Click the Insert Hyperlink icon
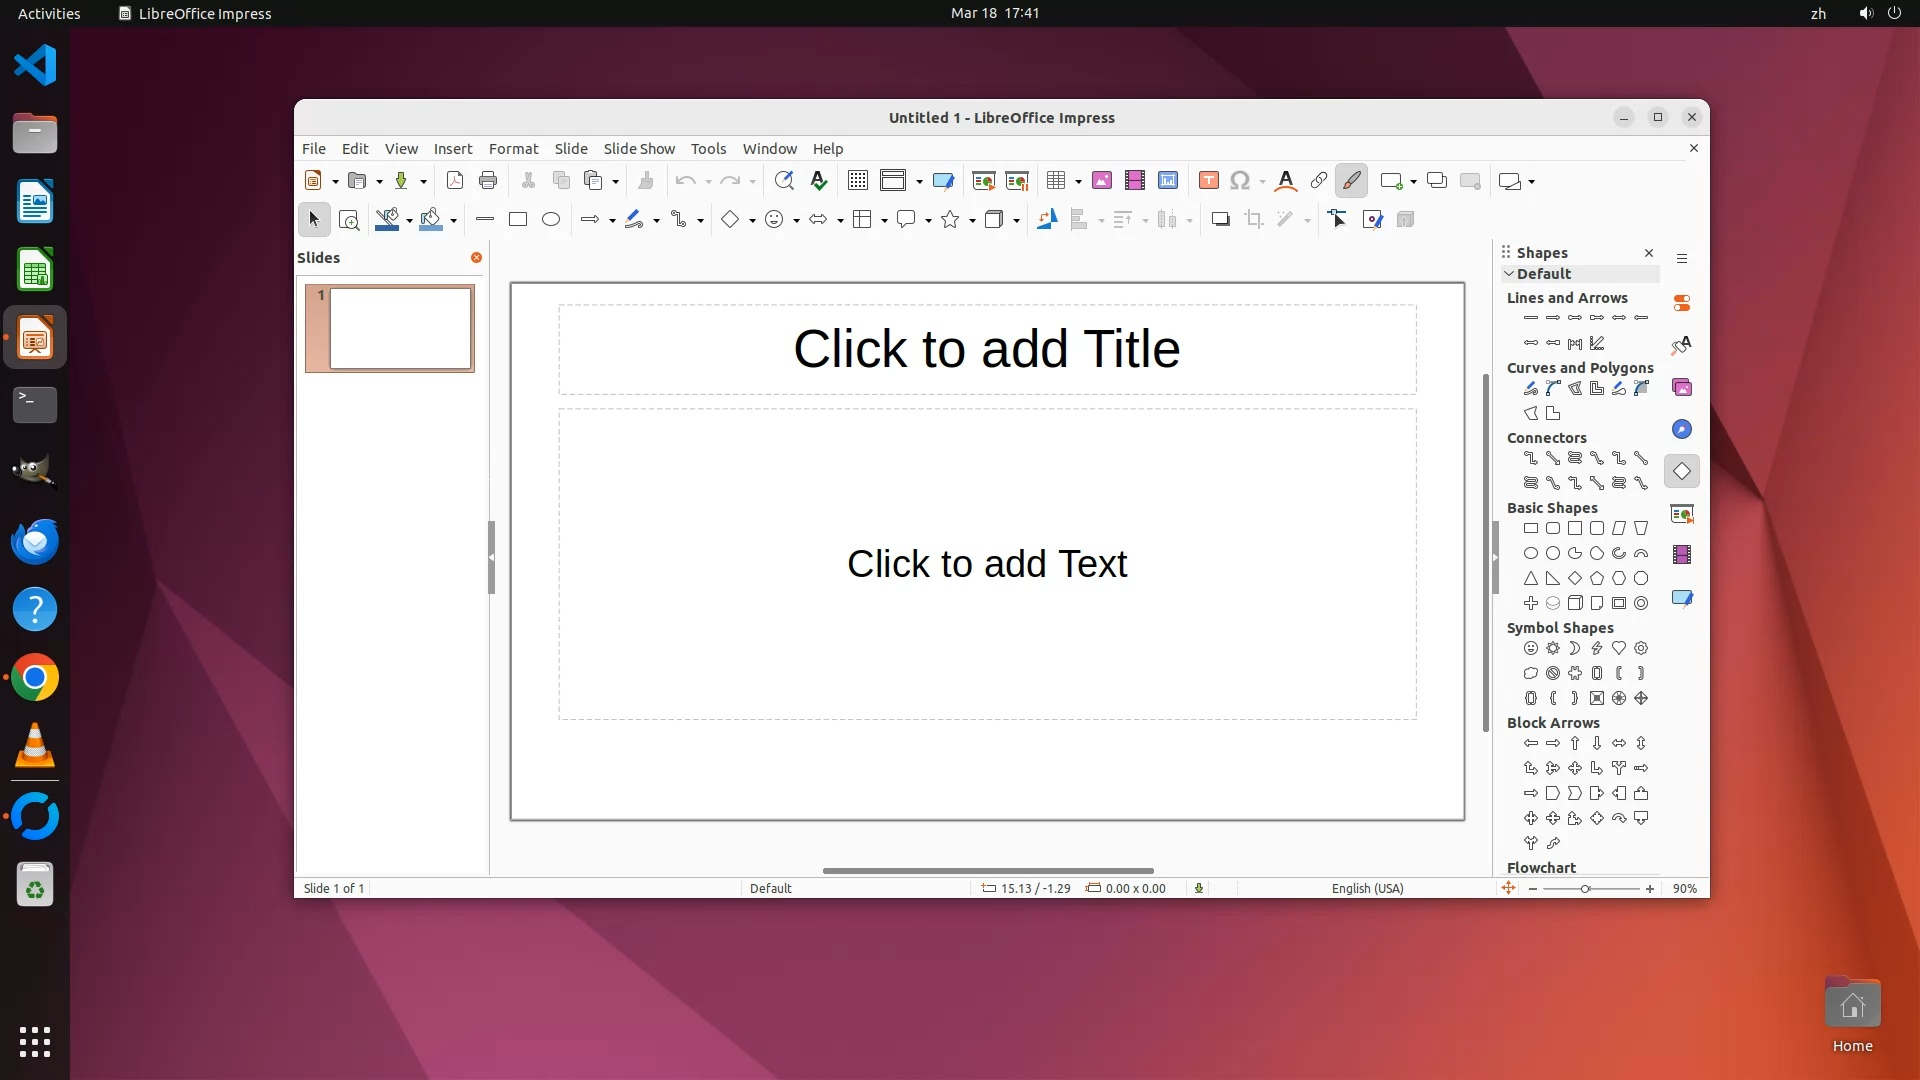Image resolution: width=1920 pixels, height=1080 pixels. click(x=1318, y=181)
